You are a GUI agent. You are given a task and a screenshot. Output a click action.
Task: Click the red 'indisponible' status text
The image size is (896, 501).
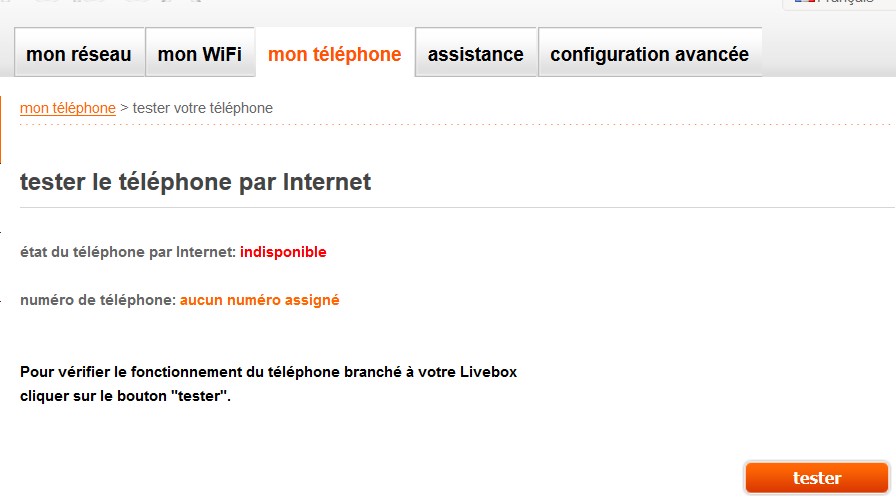(x=283, y=252)
